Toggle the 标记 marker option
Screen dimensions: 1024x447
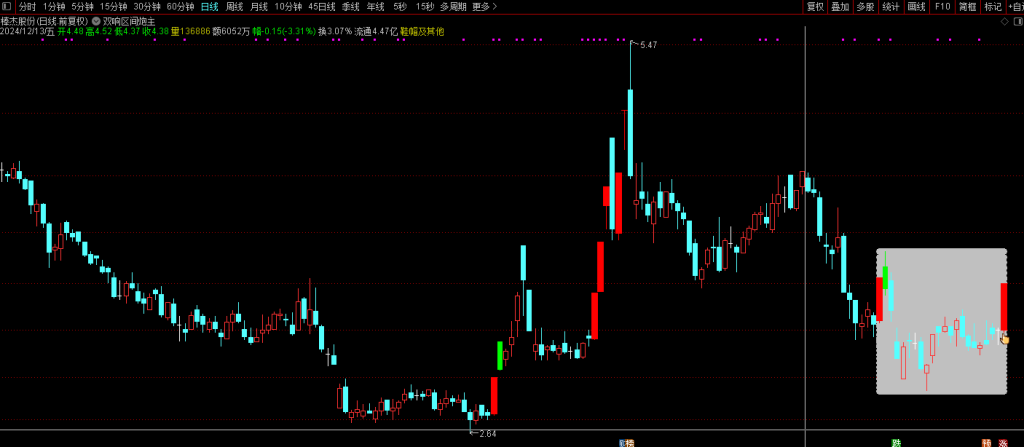[992, 6]
